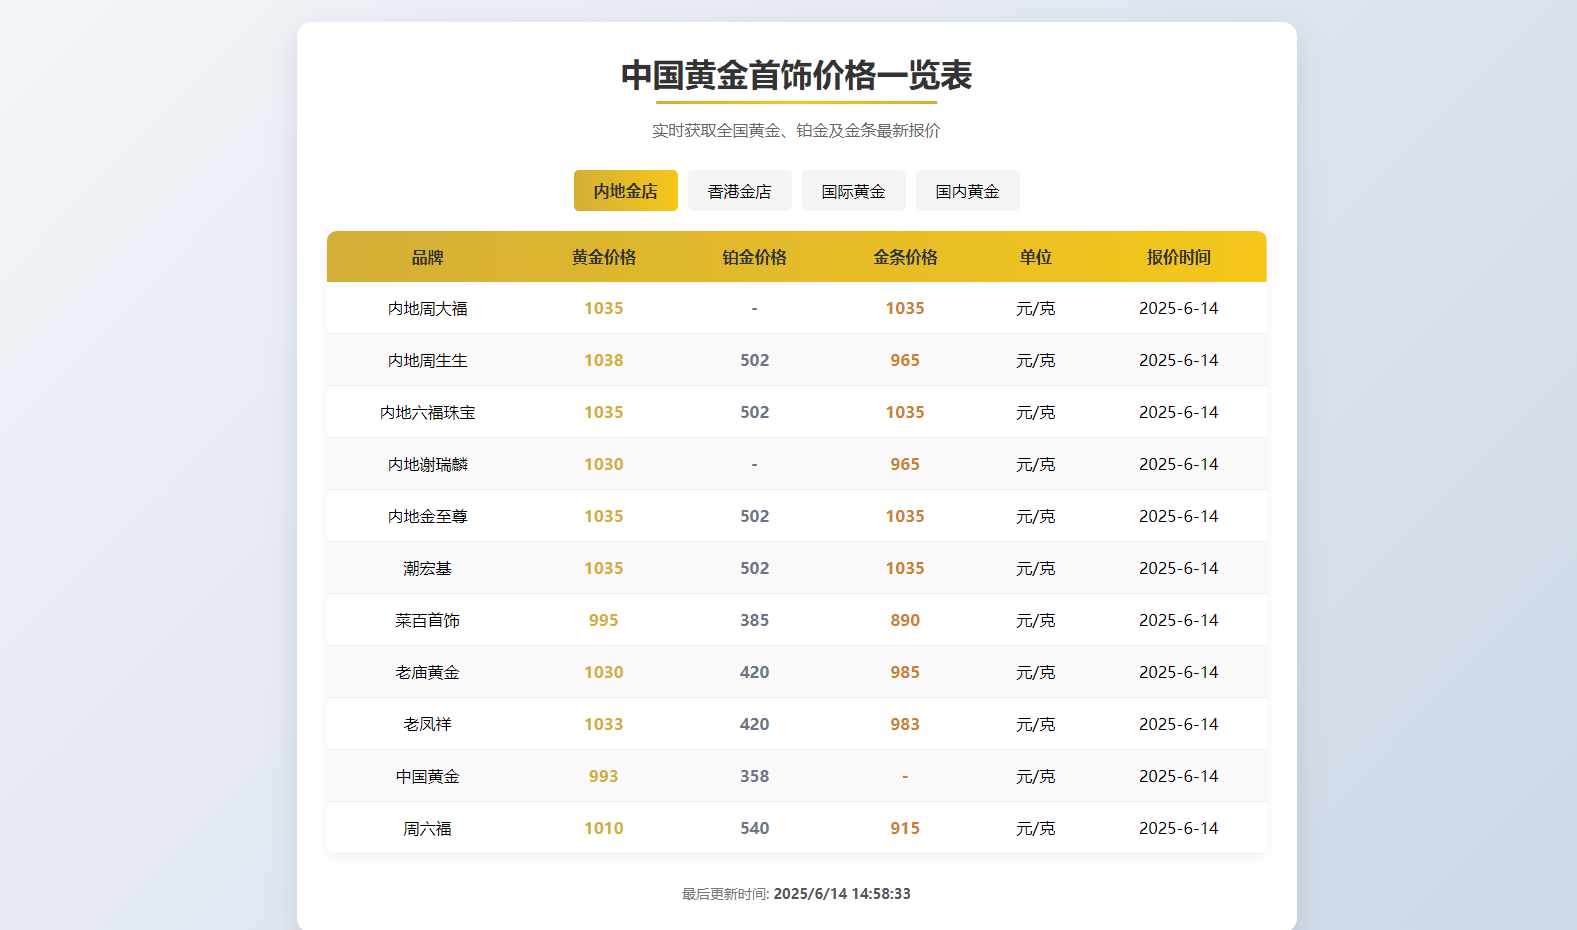Viewport: 1577px width, 930px height.
Task: Select the 周六福 brand cell
Action: 427,828
